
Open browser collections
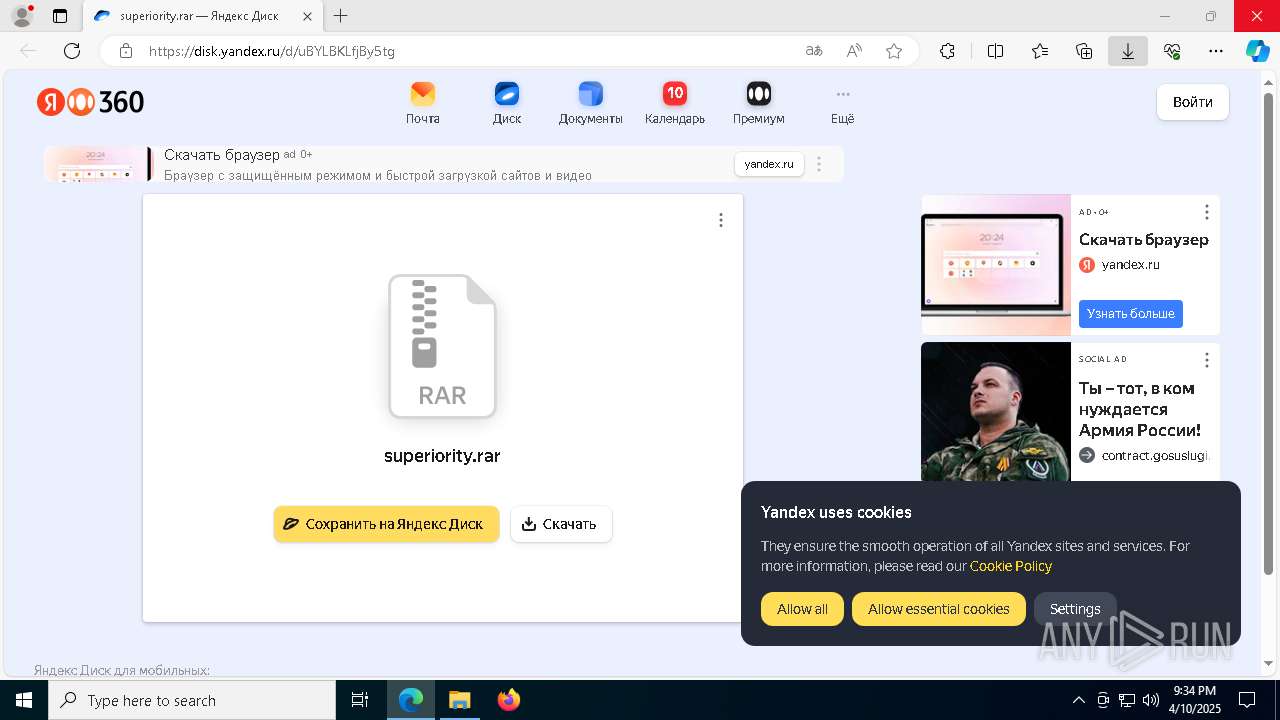click(x=1084, y=51)
